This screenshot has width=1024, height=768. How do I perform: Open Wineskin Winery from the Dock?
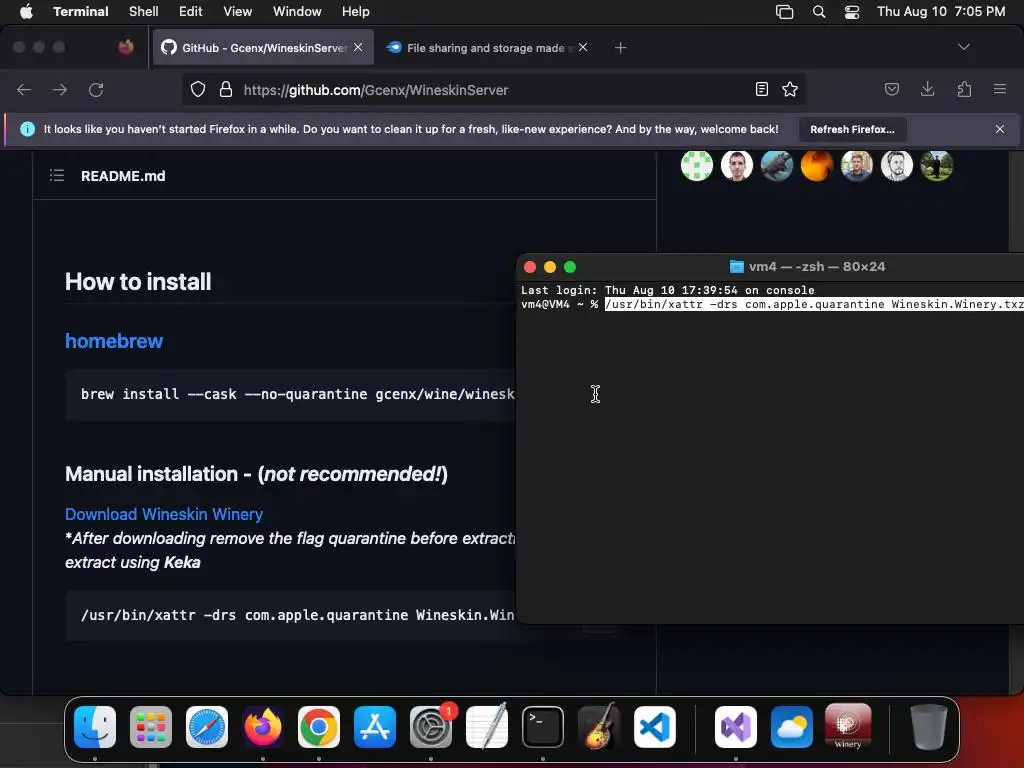[x=848, y=727]
